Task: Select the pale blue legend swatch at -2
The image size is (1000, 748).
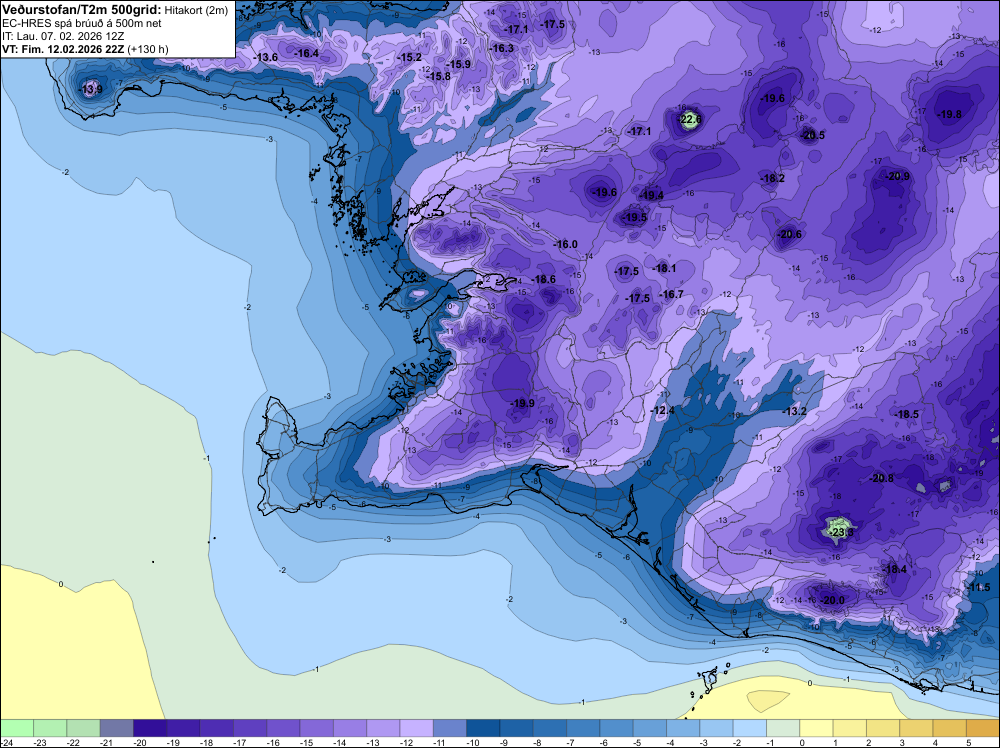Action: click(749, 728)
